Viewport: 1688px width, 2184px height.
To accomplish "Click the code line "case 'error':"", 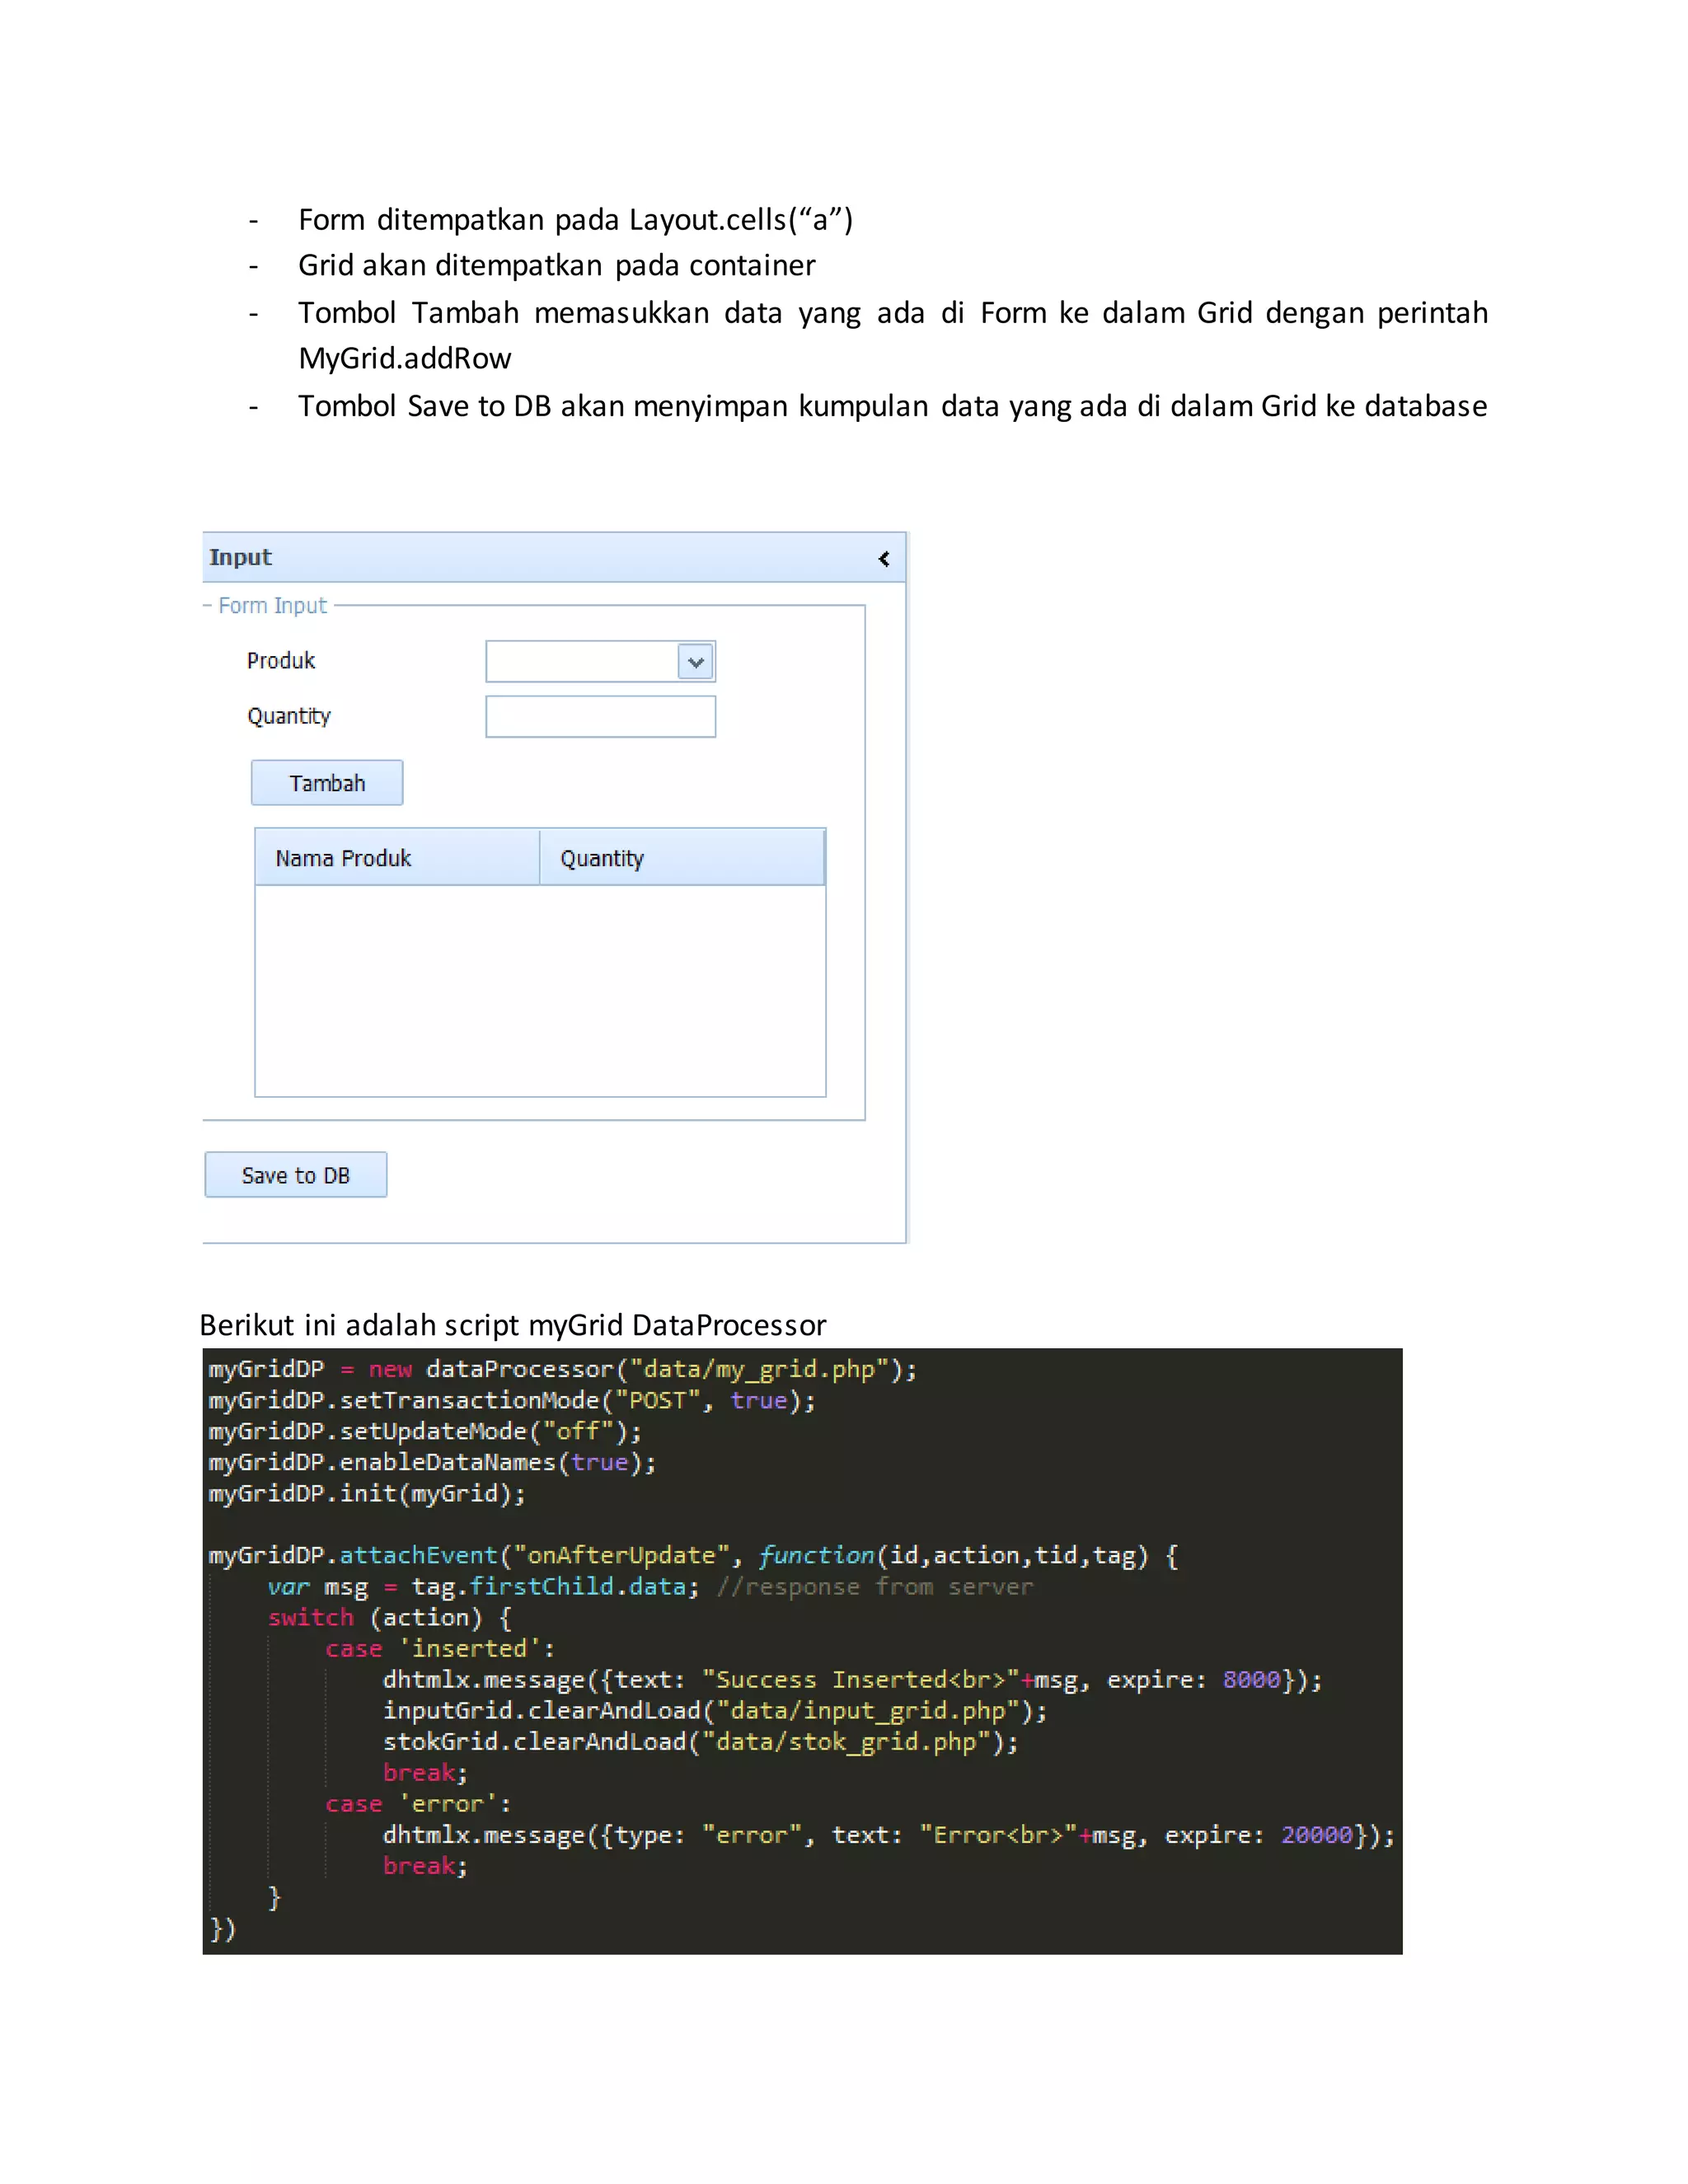I will click(418, 1804).
